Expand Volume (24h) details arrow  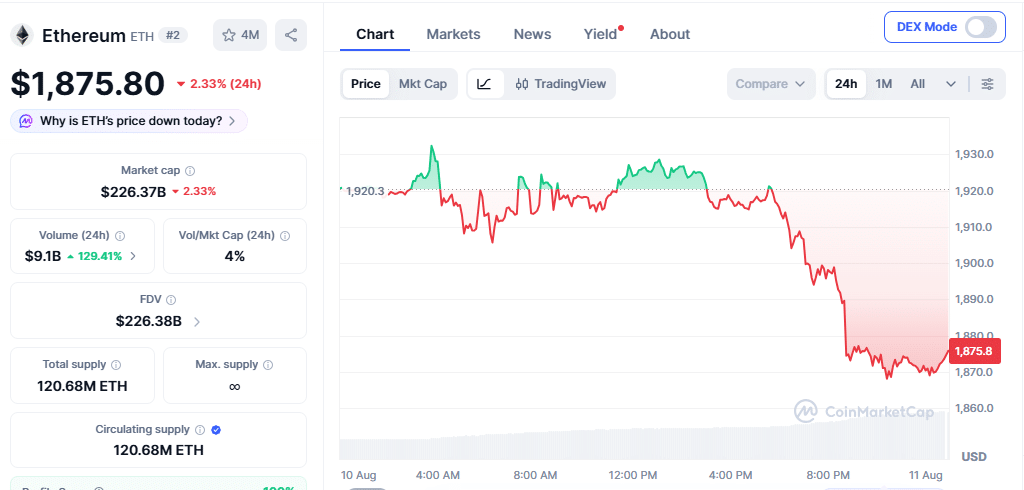(x=133, y=256)
